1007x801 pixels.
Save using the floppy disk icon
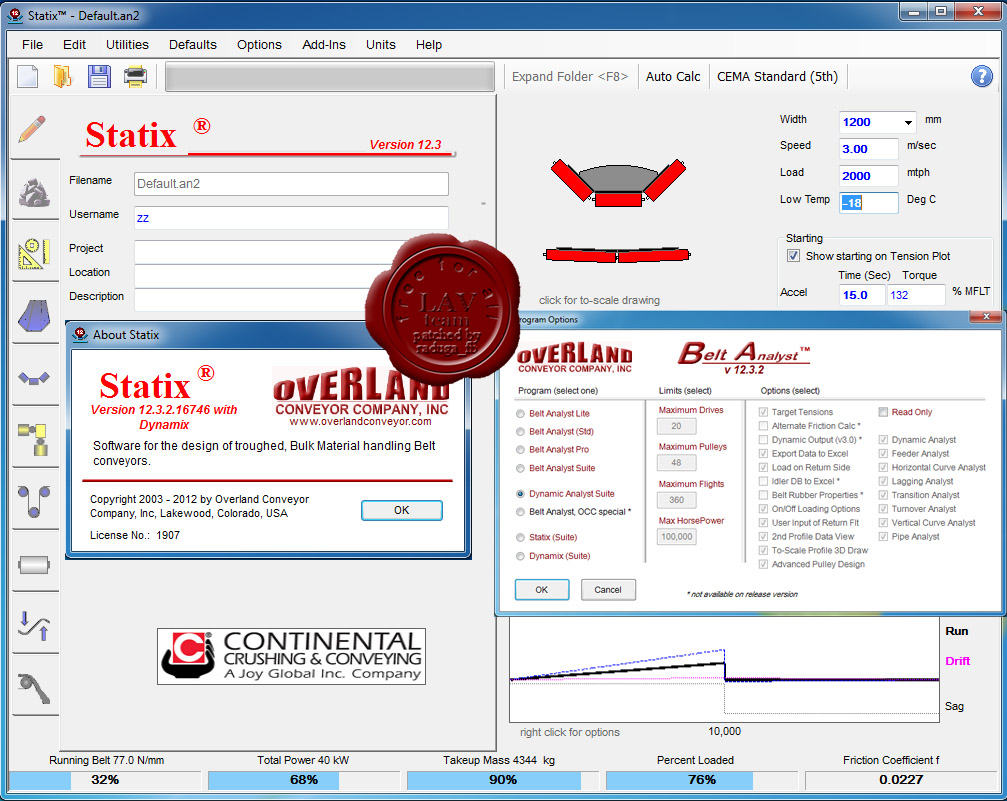[x=99, y=77]
